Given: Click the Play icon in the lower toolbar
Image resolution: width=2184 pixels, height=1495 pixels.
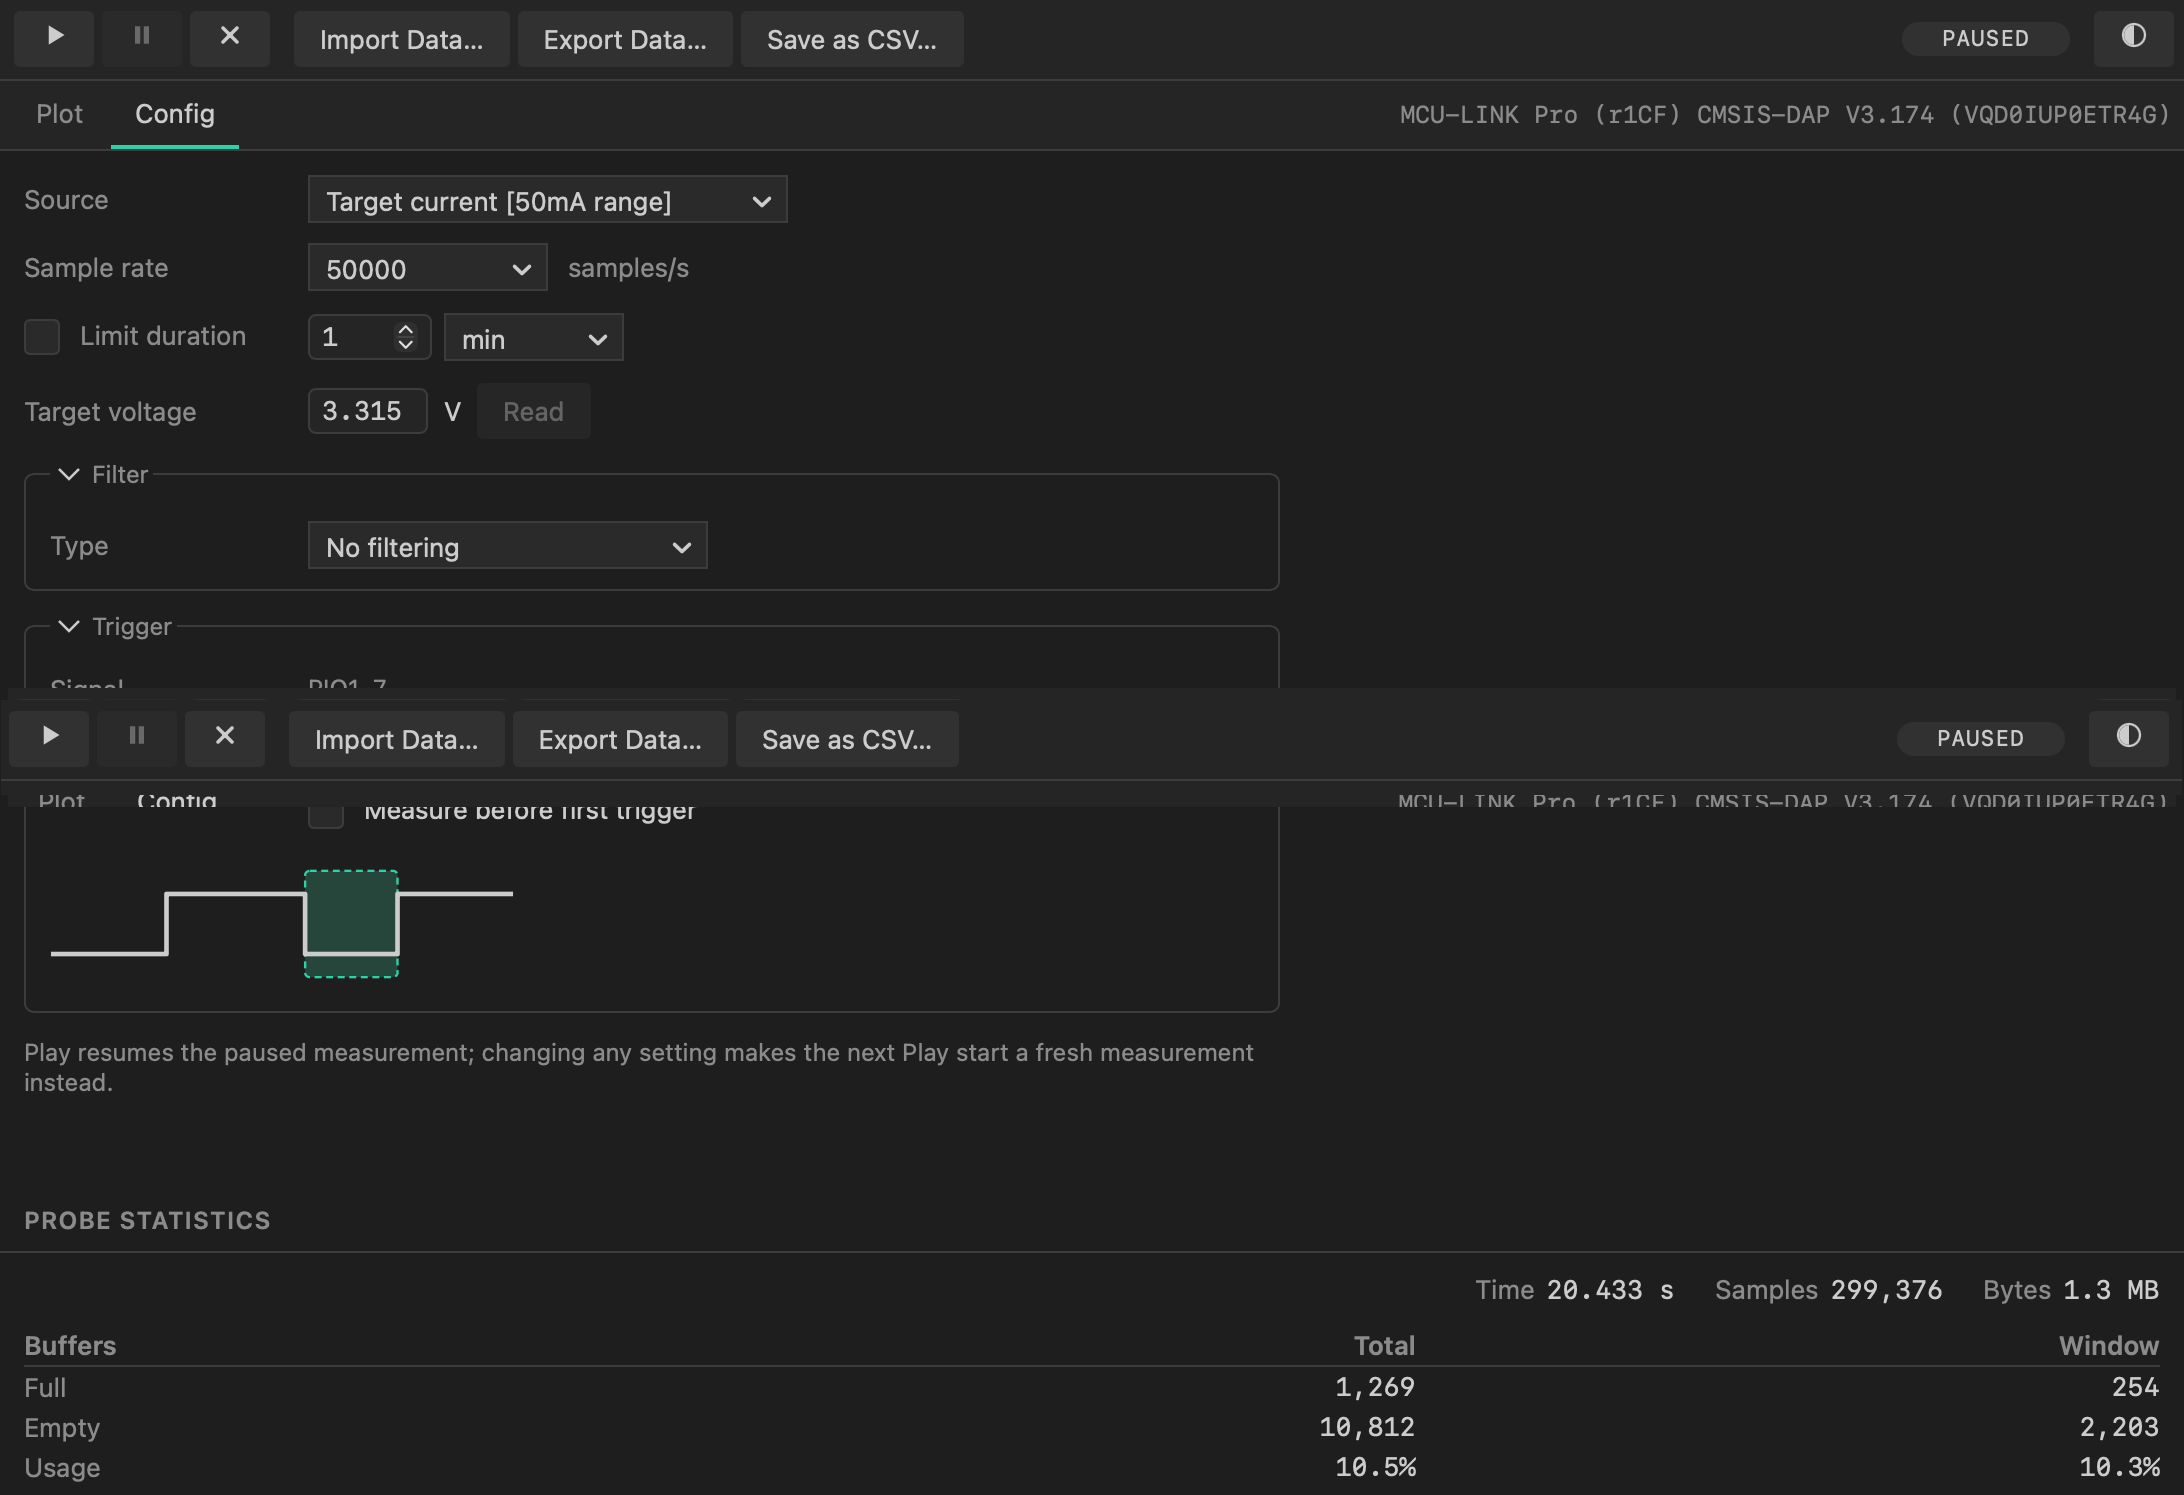Looking at the screenshot, I should click(x=49, y=738).
